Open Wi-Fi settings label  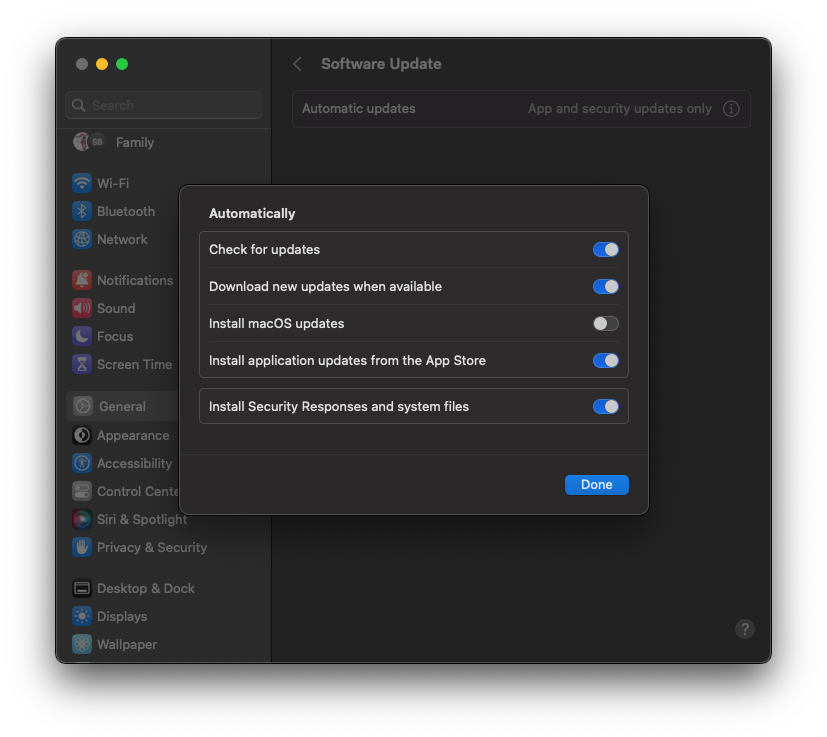coord(113,183)
